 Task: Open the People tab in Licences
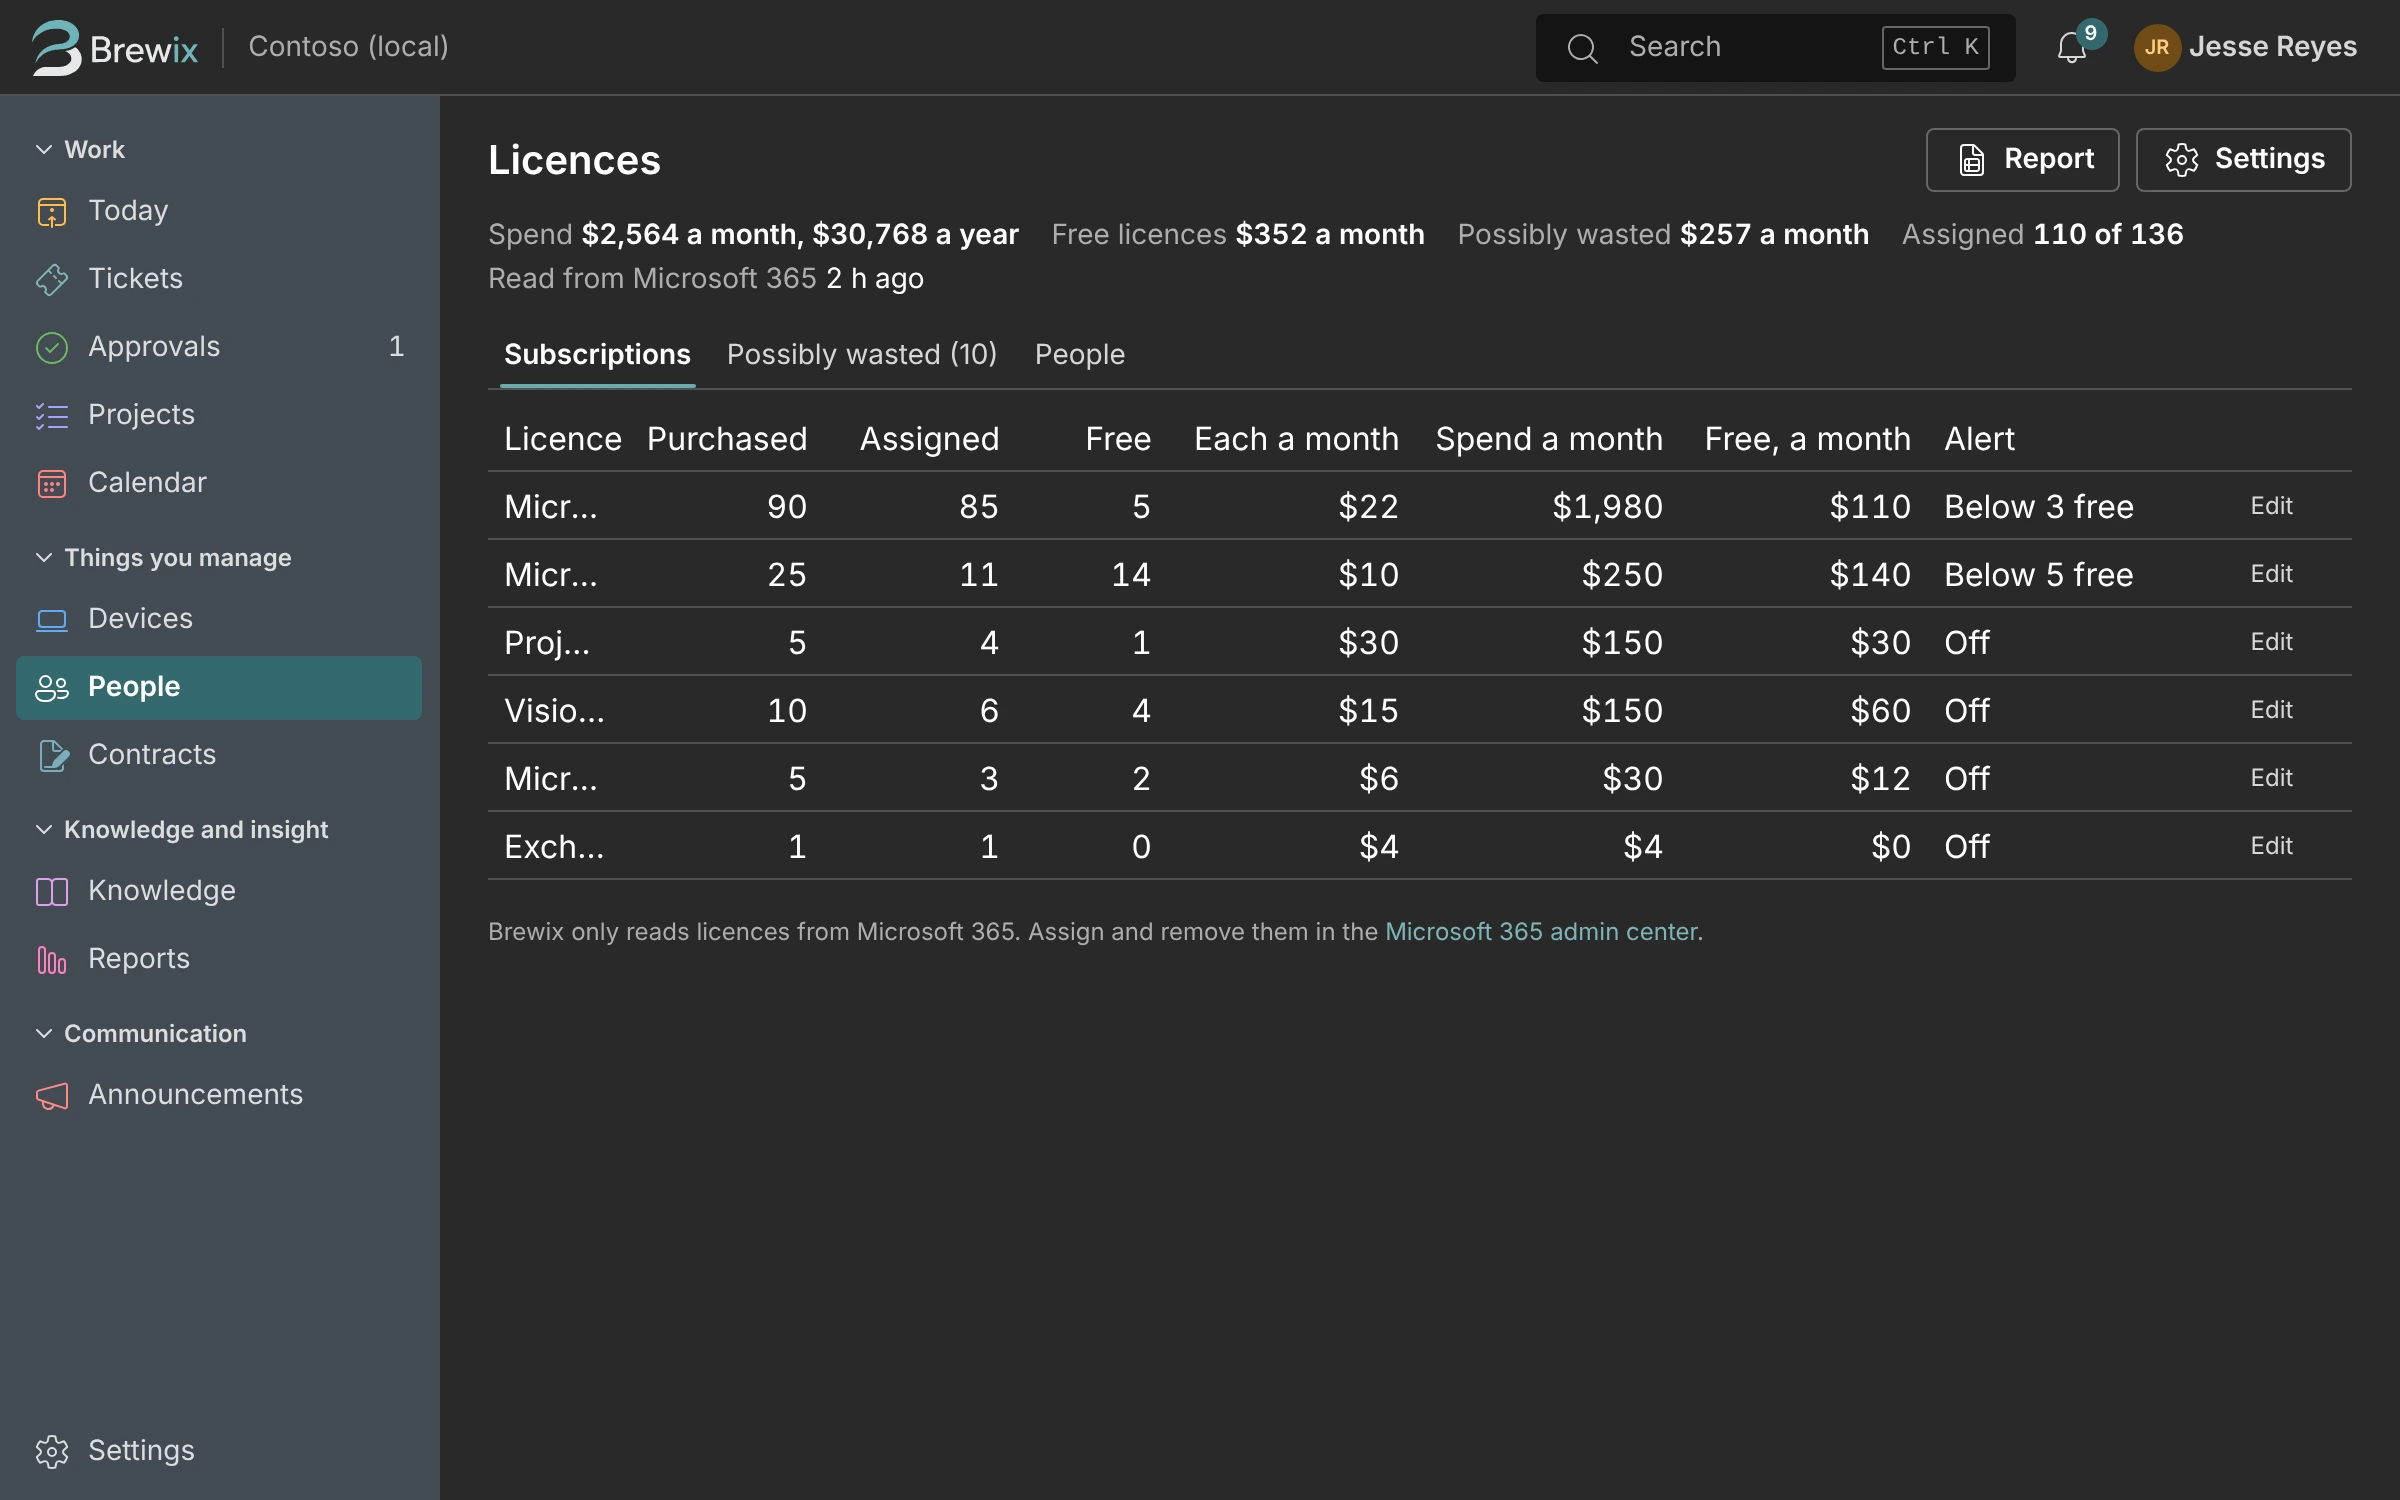[1080, 354]
